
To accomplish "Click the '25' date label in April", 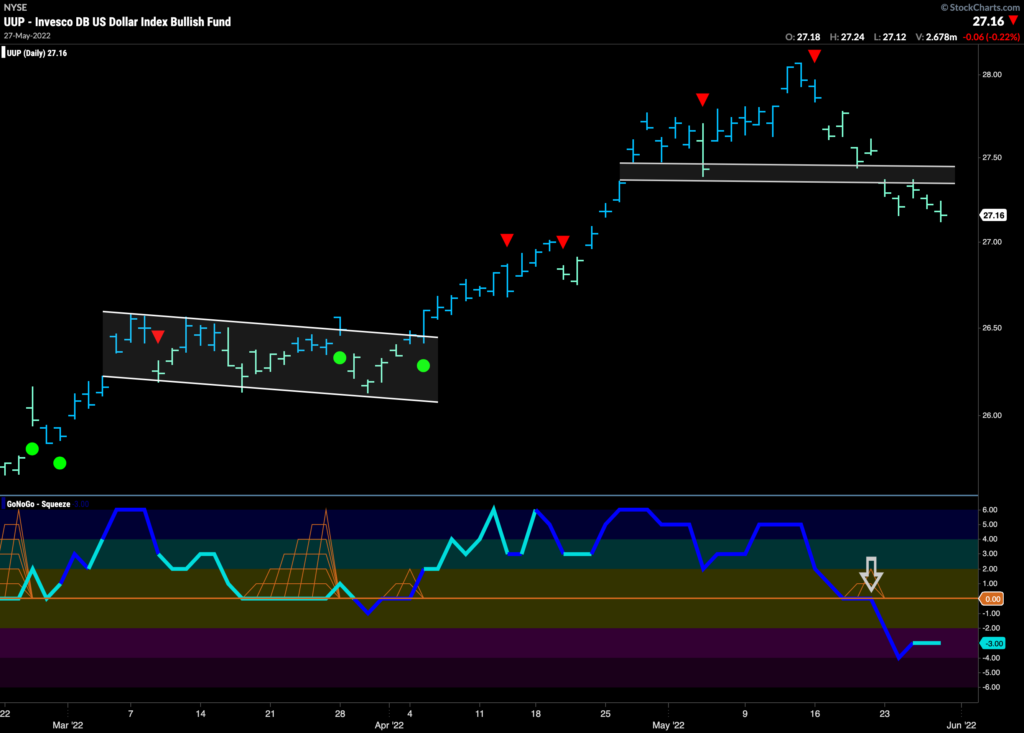I will (605, 713).
